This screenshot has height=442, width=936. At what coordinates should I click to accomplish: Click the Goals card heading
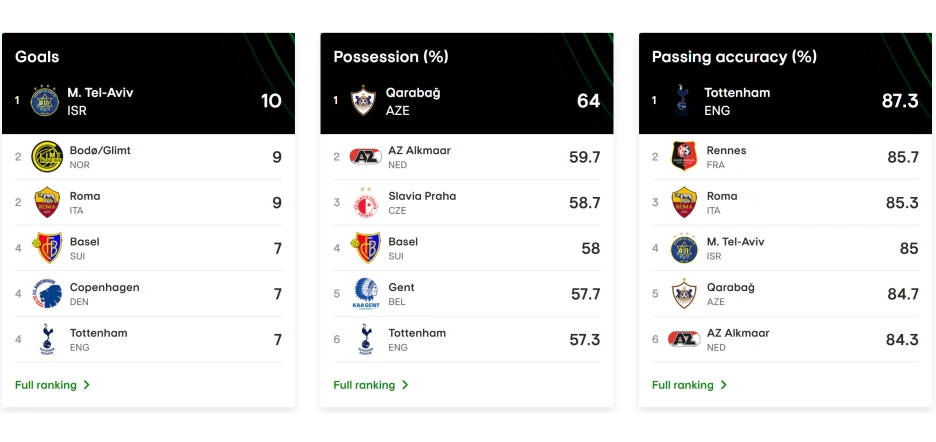[37, 57]
